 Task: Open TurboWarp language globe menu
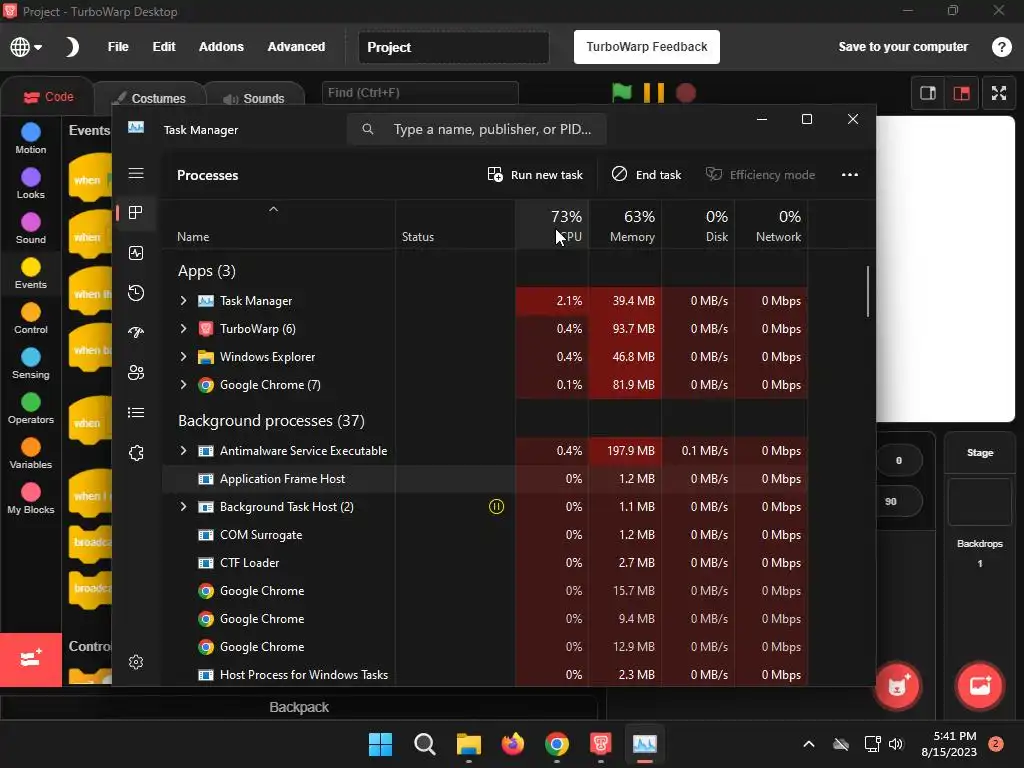(26, 47)
